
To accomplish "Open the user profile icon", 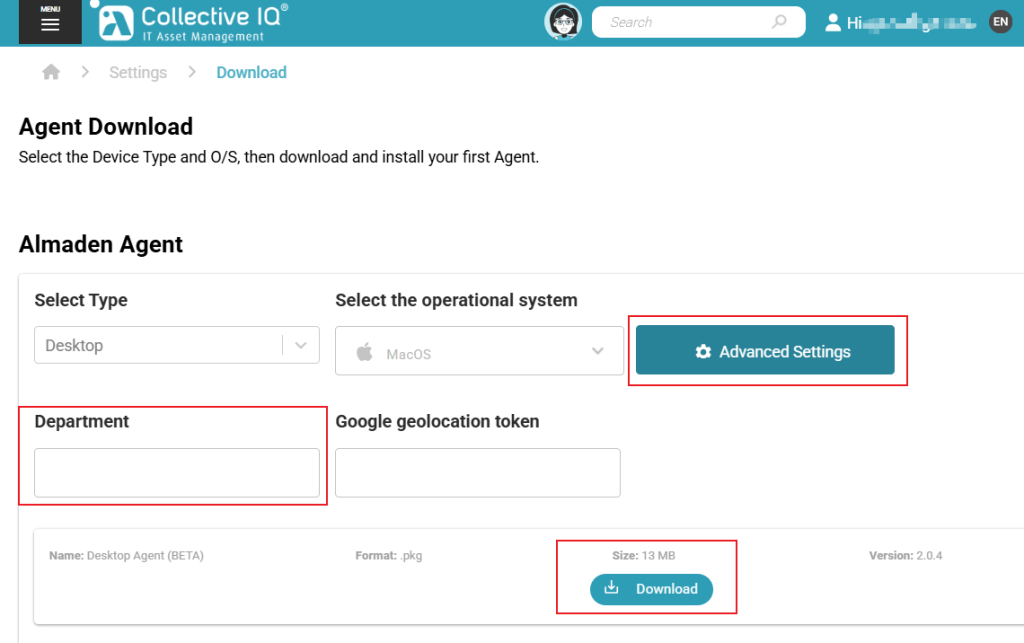I will 833,23.
